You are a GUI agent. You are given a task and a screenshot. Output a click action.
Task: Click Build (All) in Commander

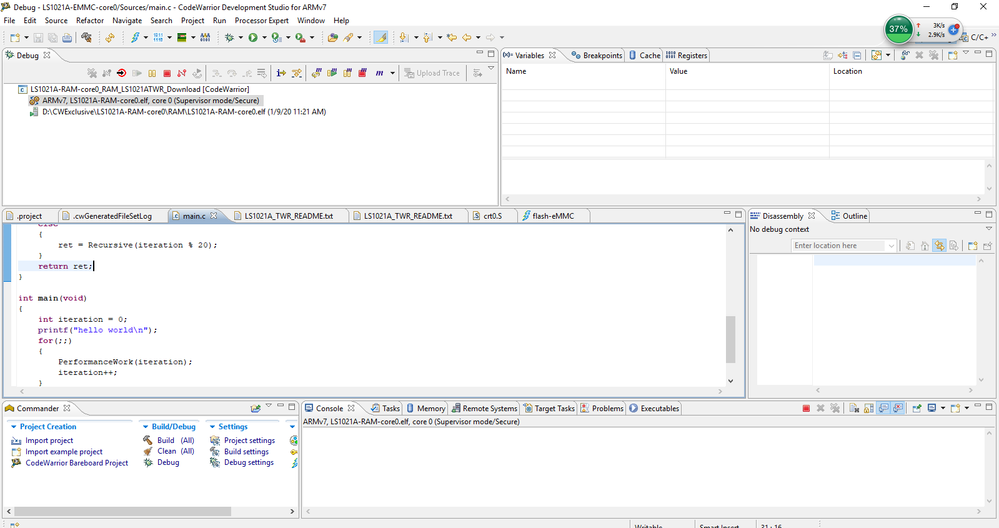click(x=175, y=441)
